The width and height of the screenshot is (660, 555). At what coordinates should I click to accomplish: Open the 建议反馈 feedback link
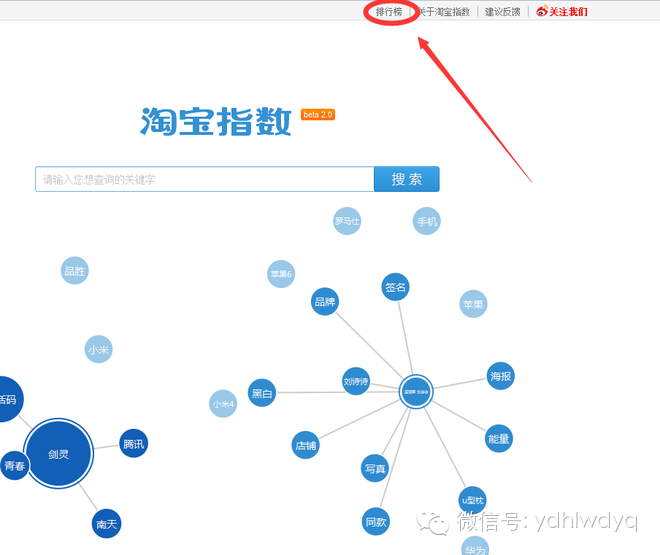tap(503, 12)
